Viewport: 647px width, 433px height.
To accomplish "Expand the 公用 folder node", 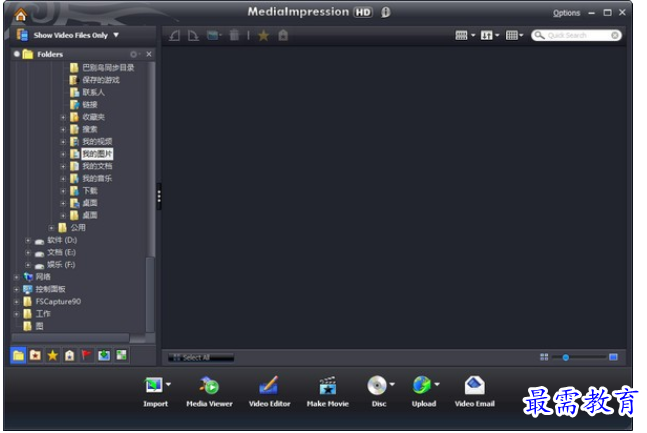I will click(x=51, y=228).
